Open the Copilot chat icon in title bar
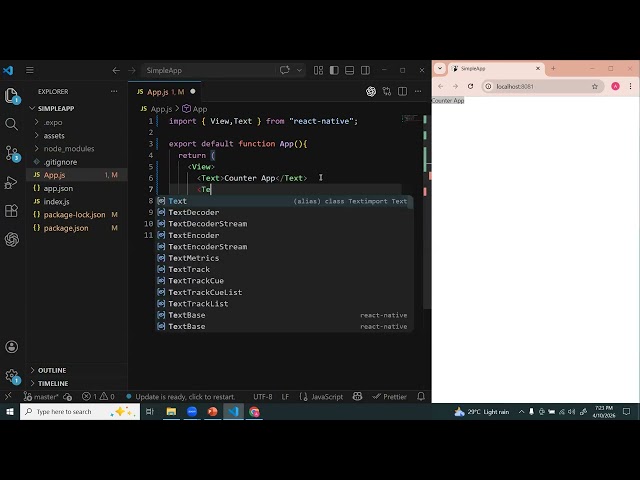This screenshot has height=480, width=640. [x=285, y=70]
